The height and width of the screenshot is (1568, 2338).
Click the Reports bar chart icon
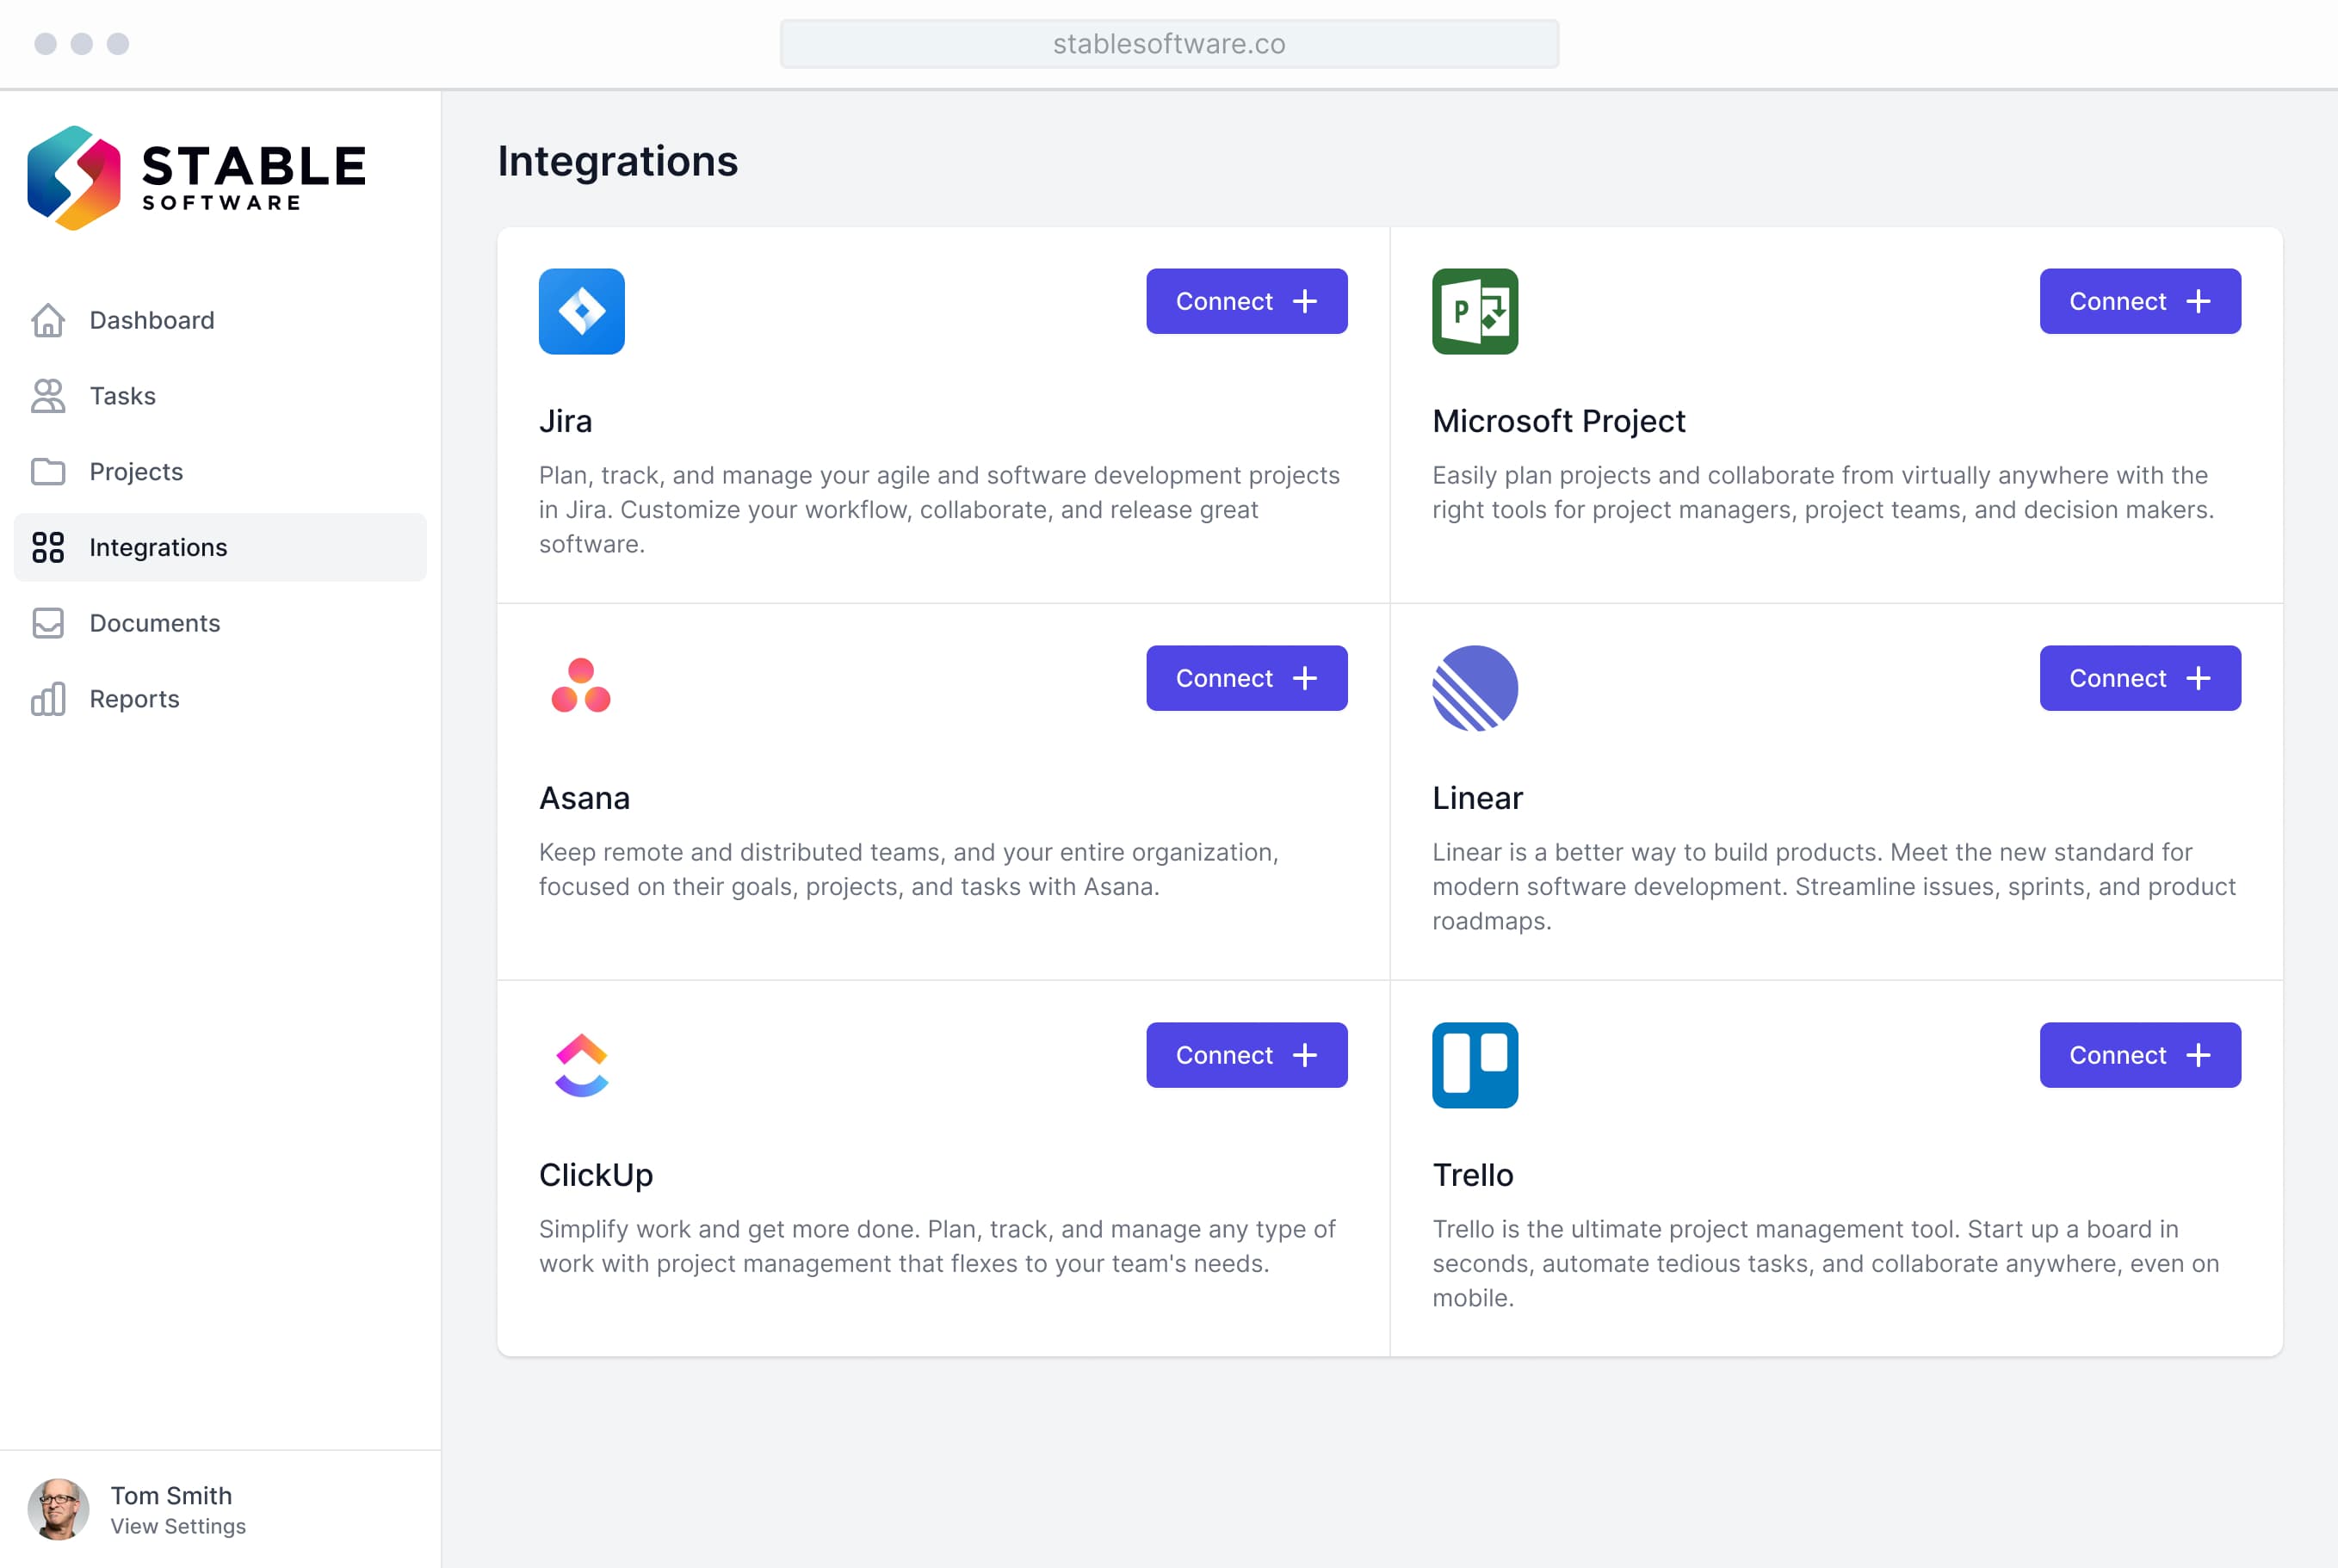48,699
